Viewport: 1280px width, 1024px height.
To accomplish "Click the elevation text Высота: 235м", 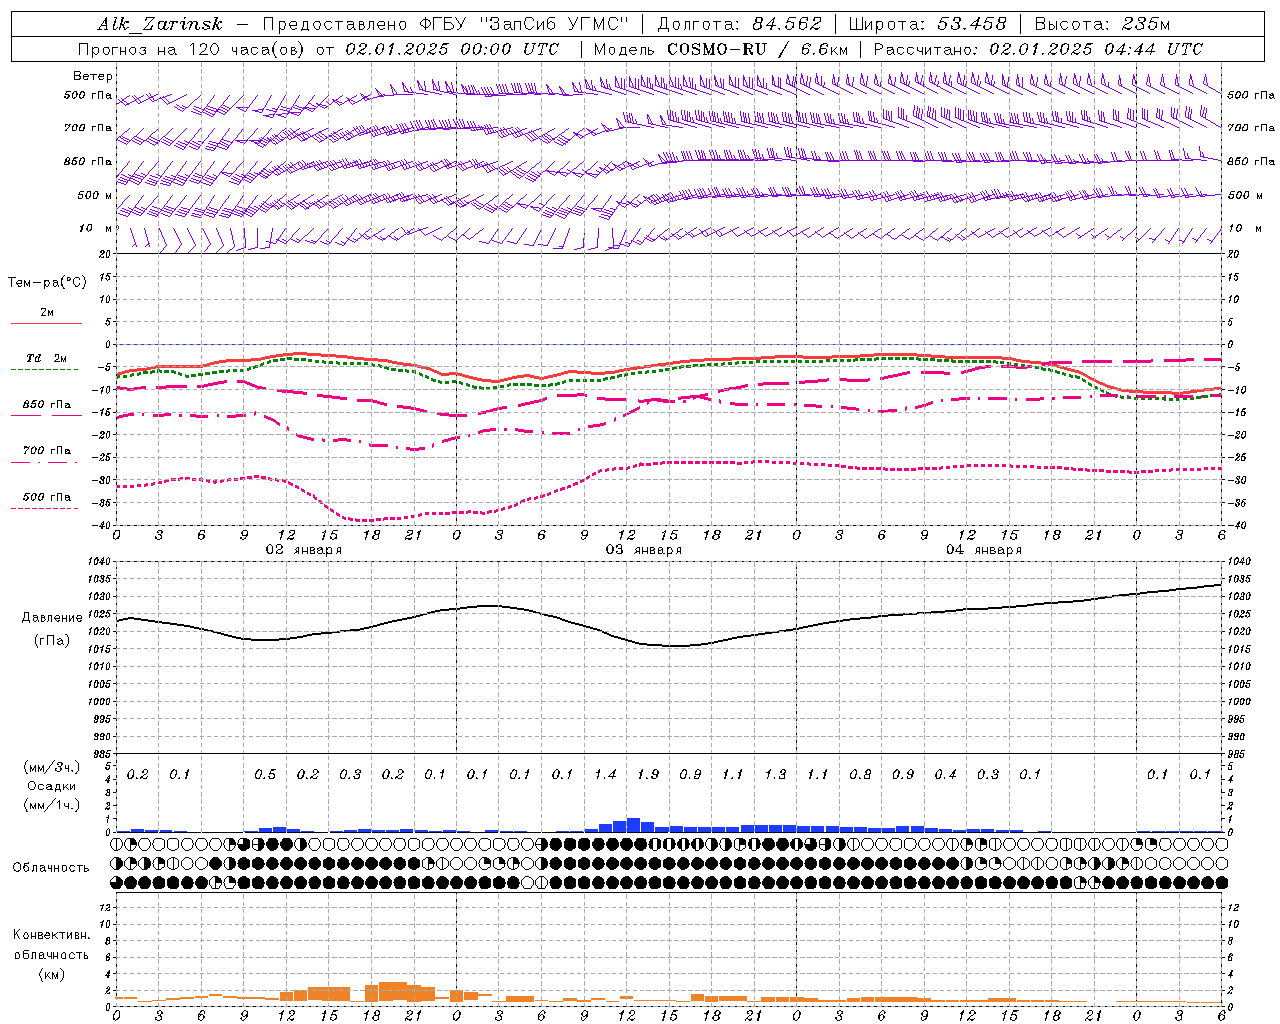I will click(1102, 24).
